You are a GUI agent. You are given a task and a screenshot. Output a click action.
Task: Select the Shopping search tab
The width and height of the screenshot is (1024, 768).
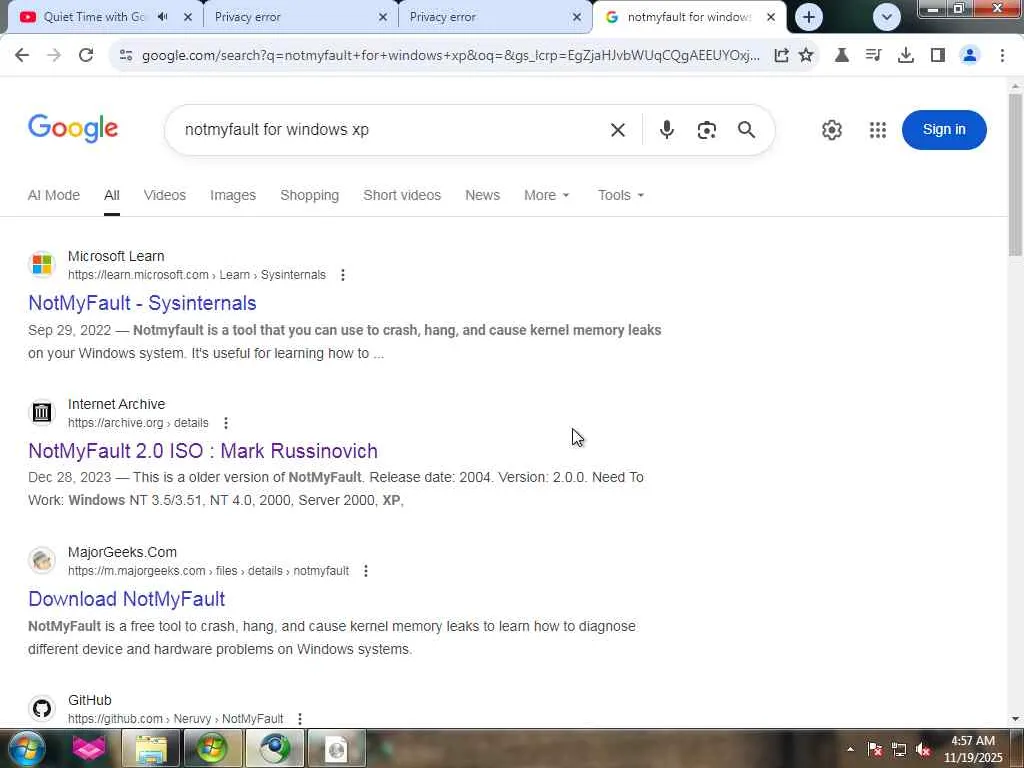(x=310, y=195)
